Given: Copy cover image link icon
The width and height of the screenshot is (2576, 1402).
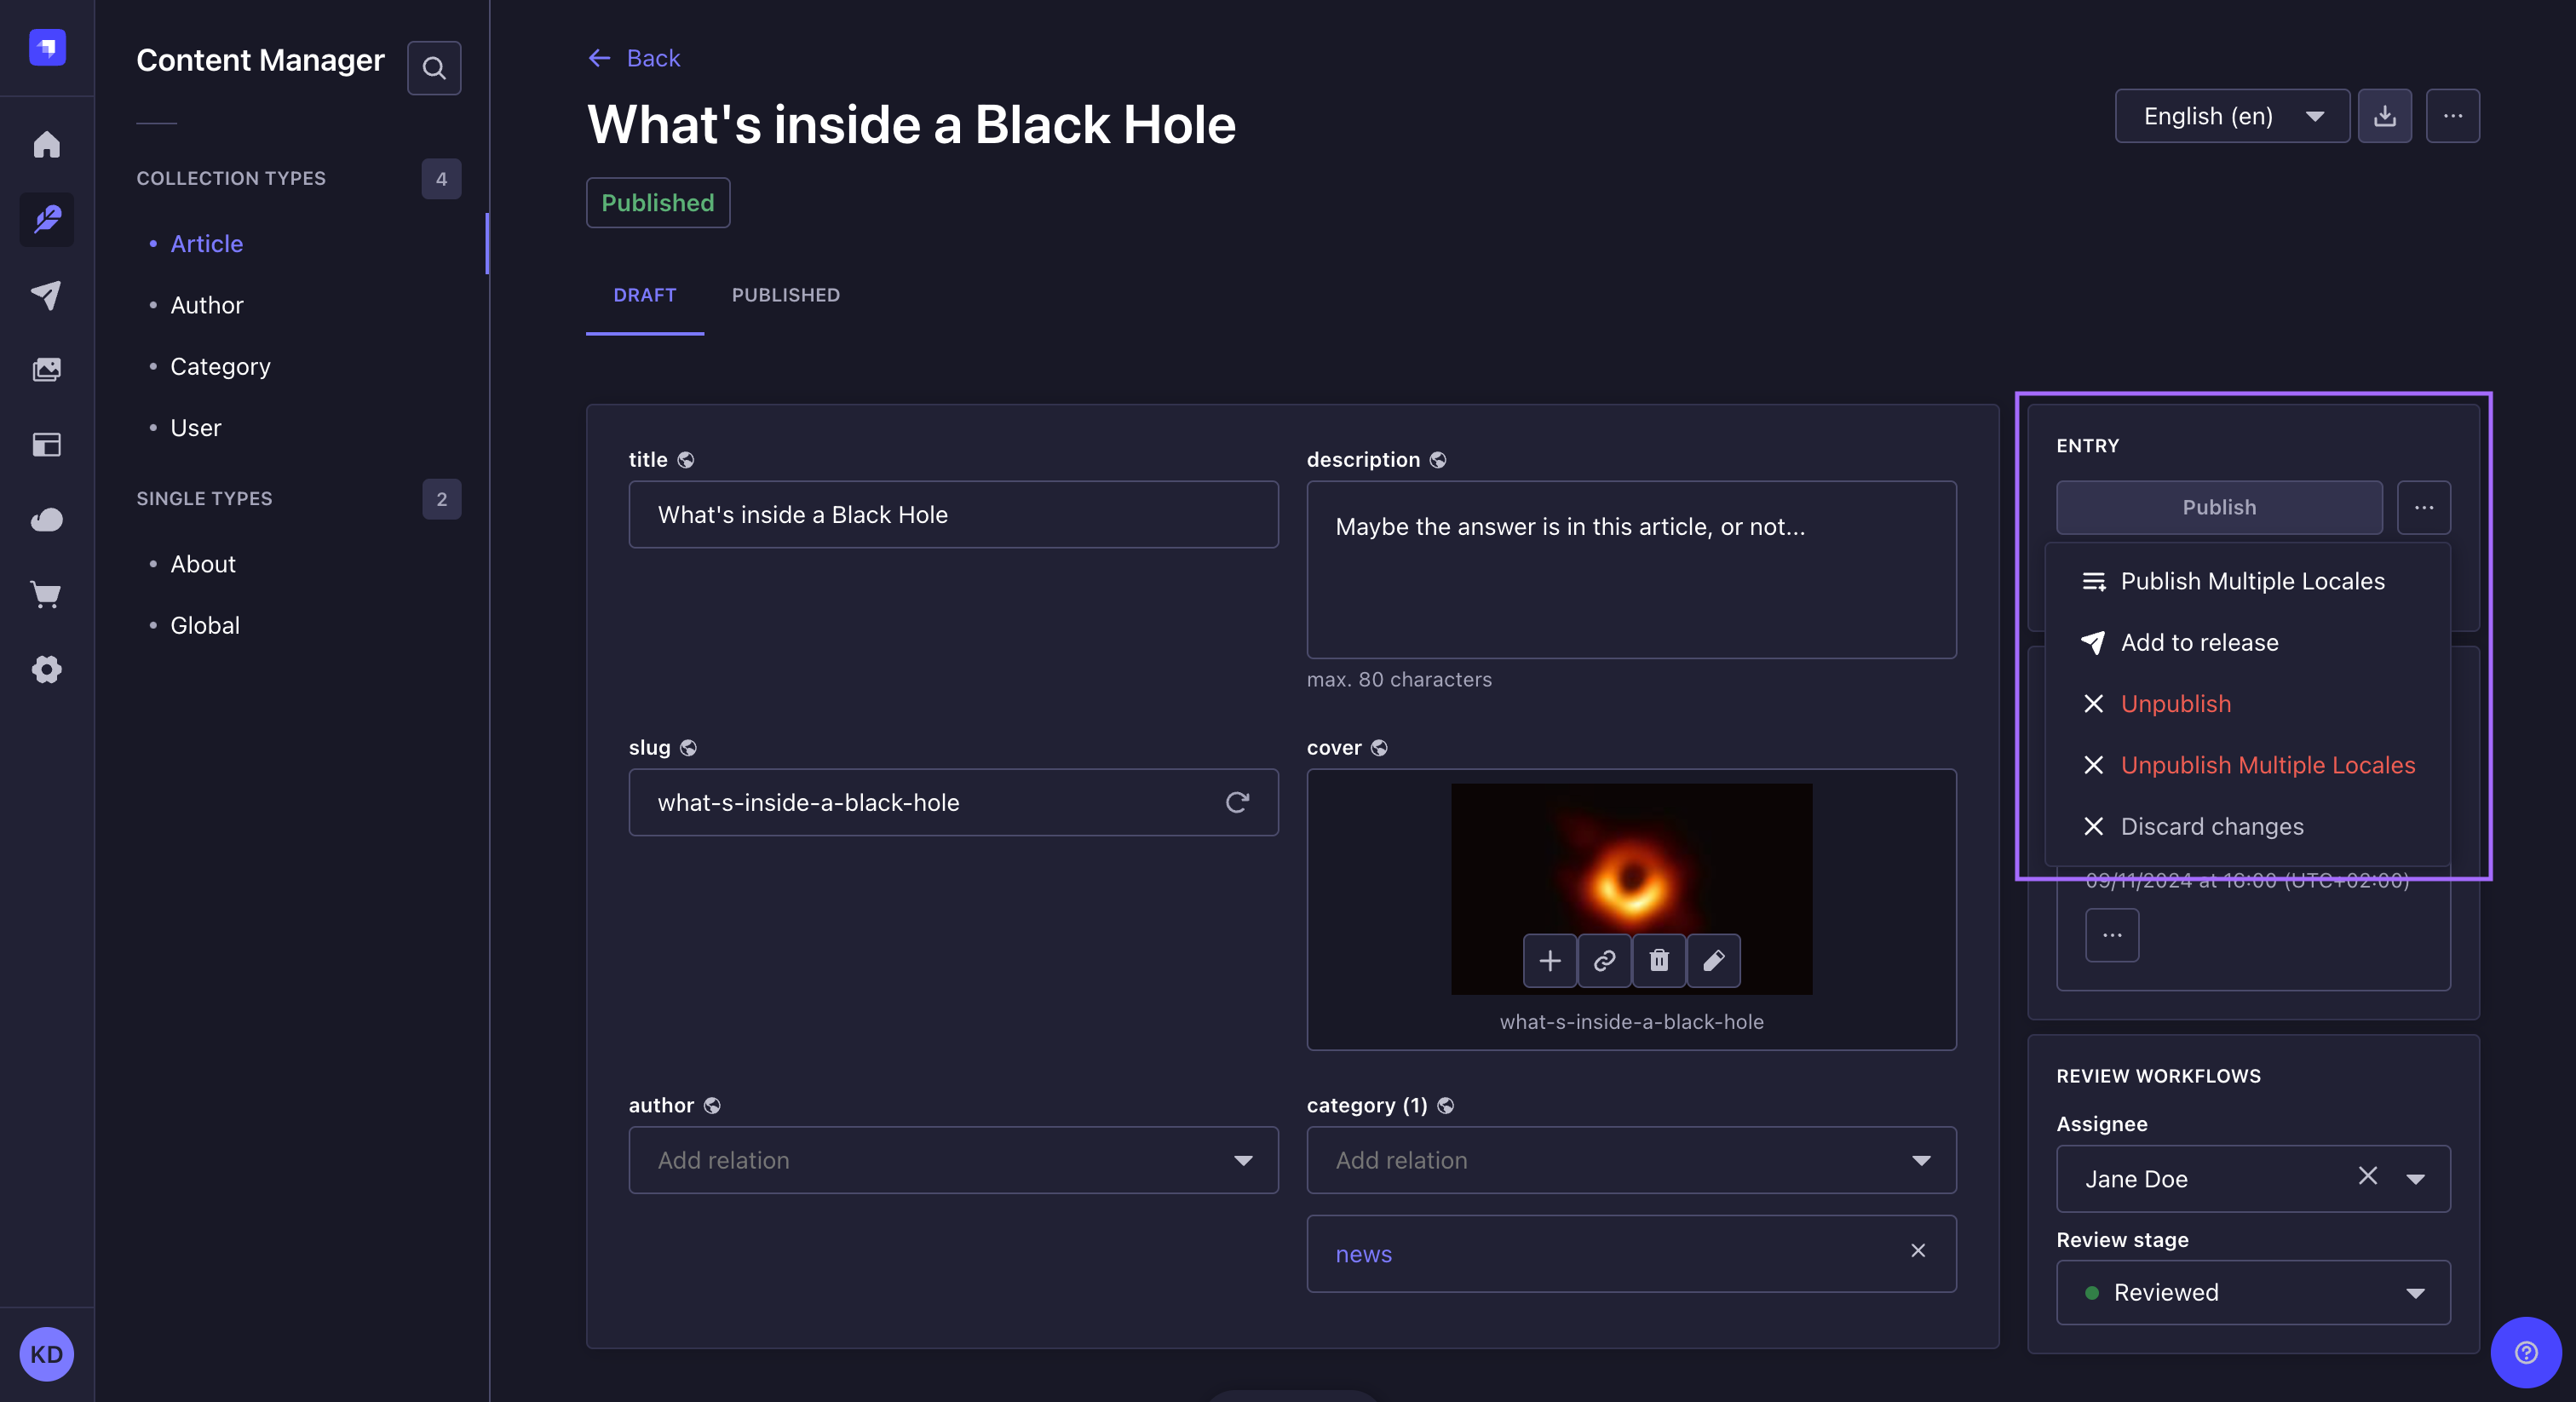Looking at the screenshot, I should (1604, 960).
